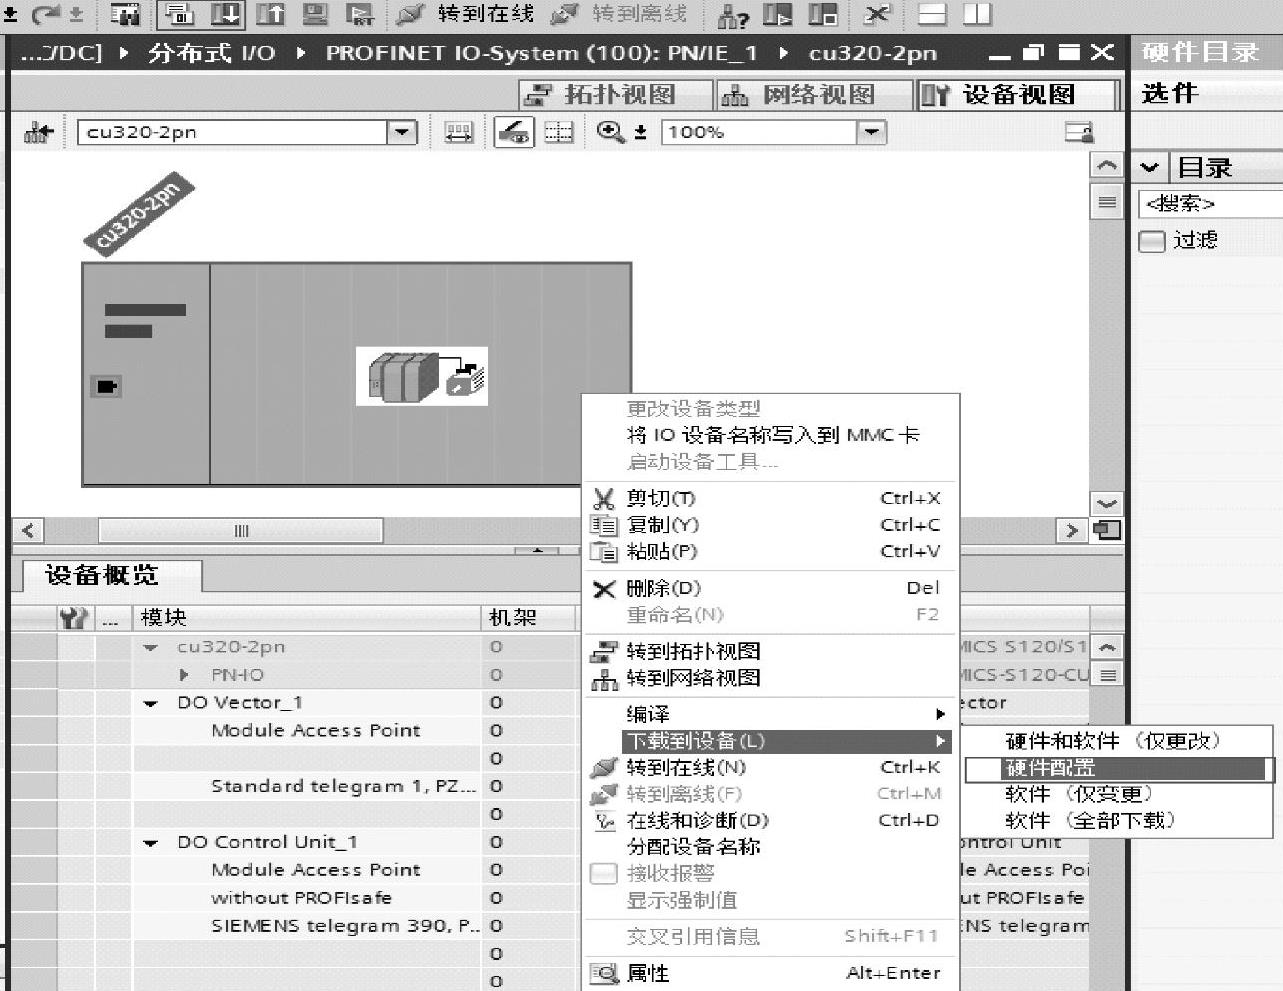Click the accessible devices icon with question mark
The image size is (1283, 991).
[x=734, y=15]
